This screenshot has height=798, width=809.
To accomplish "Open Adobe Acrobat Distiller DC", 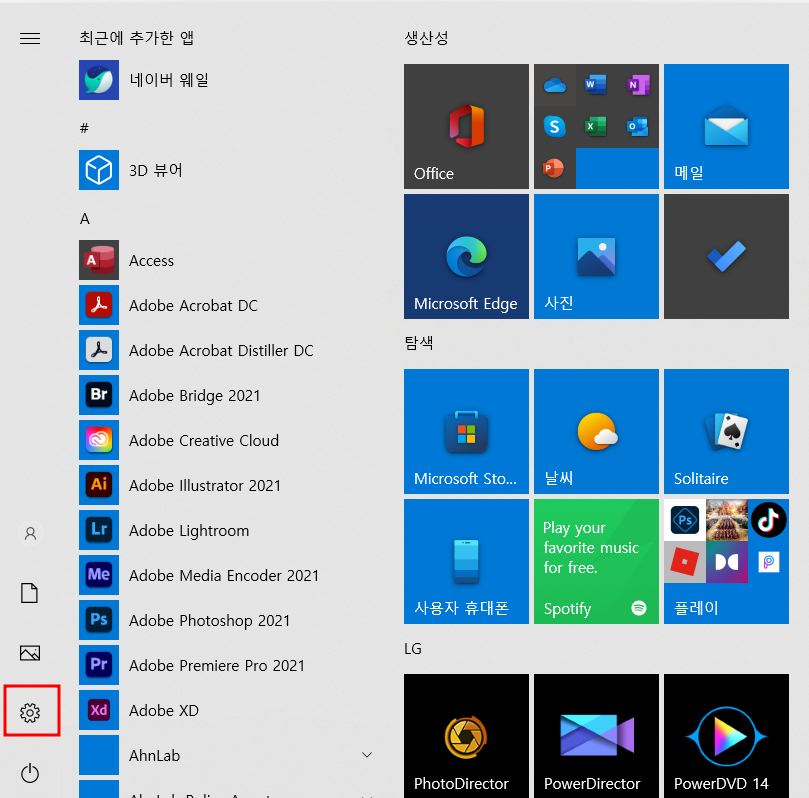I will tap(227, 350).
